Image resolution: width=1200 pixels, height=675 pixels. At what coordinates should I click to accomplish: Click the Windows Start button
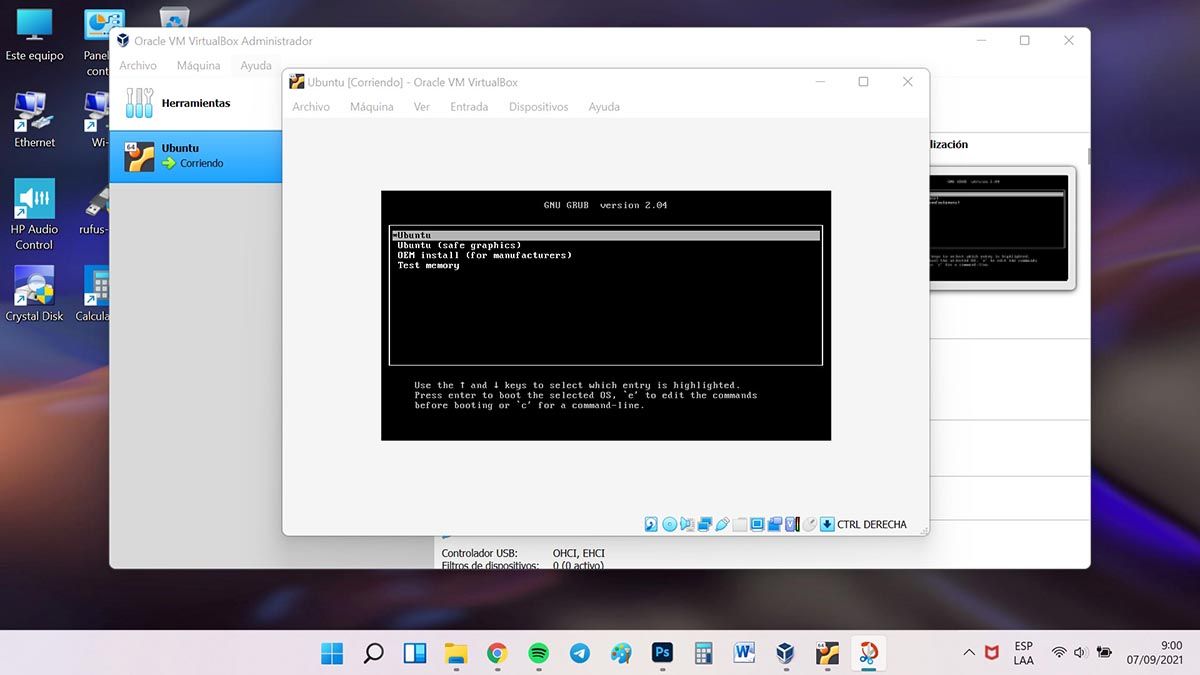(x=332, y=653)
